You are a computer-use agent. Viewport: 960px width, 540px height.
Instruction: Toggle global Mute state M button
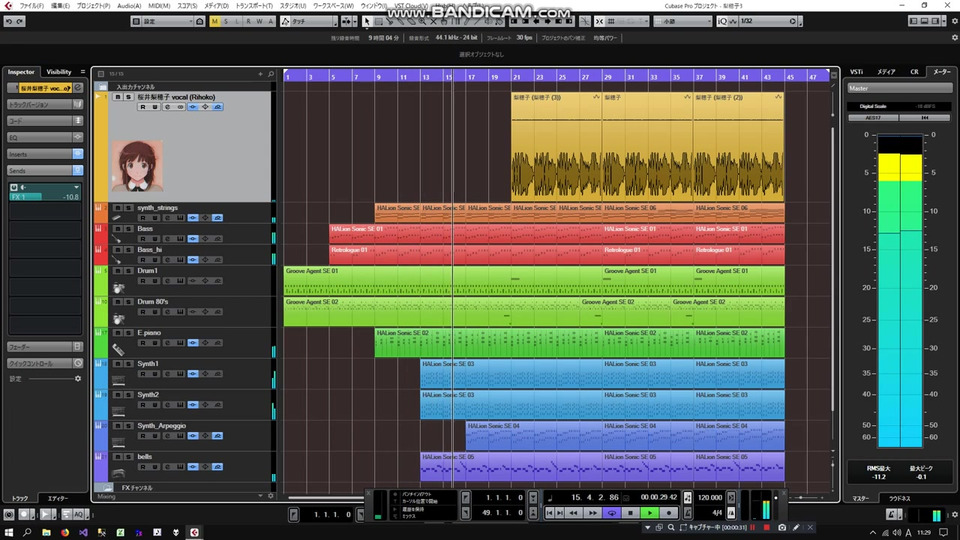pos(214,21)
